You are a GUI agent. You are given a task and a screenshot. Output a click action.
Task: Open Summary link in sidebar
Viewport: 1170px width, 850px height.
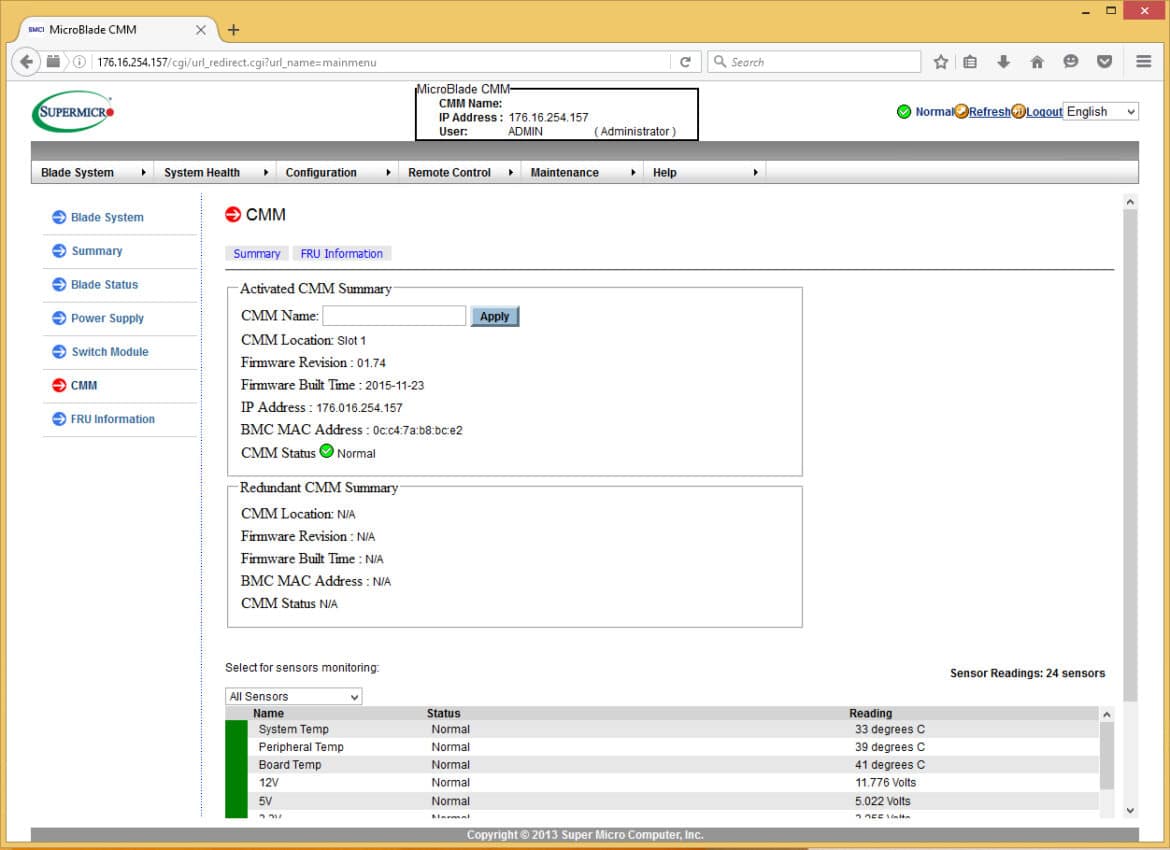(x=97, y=251)
